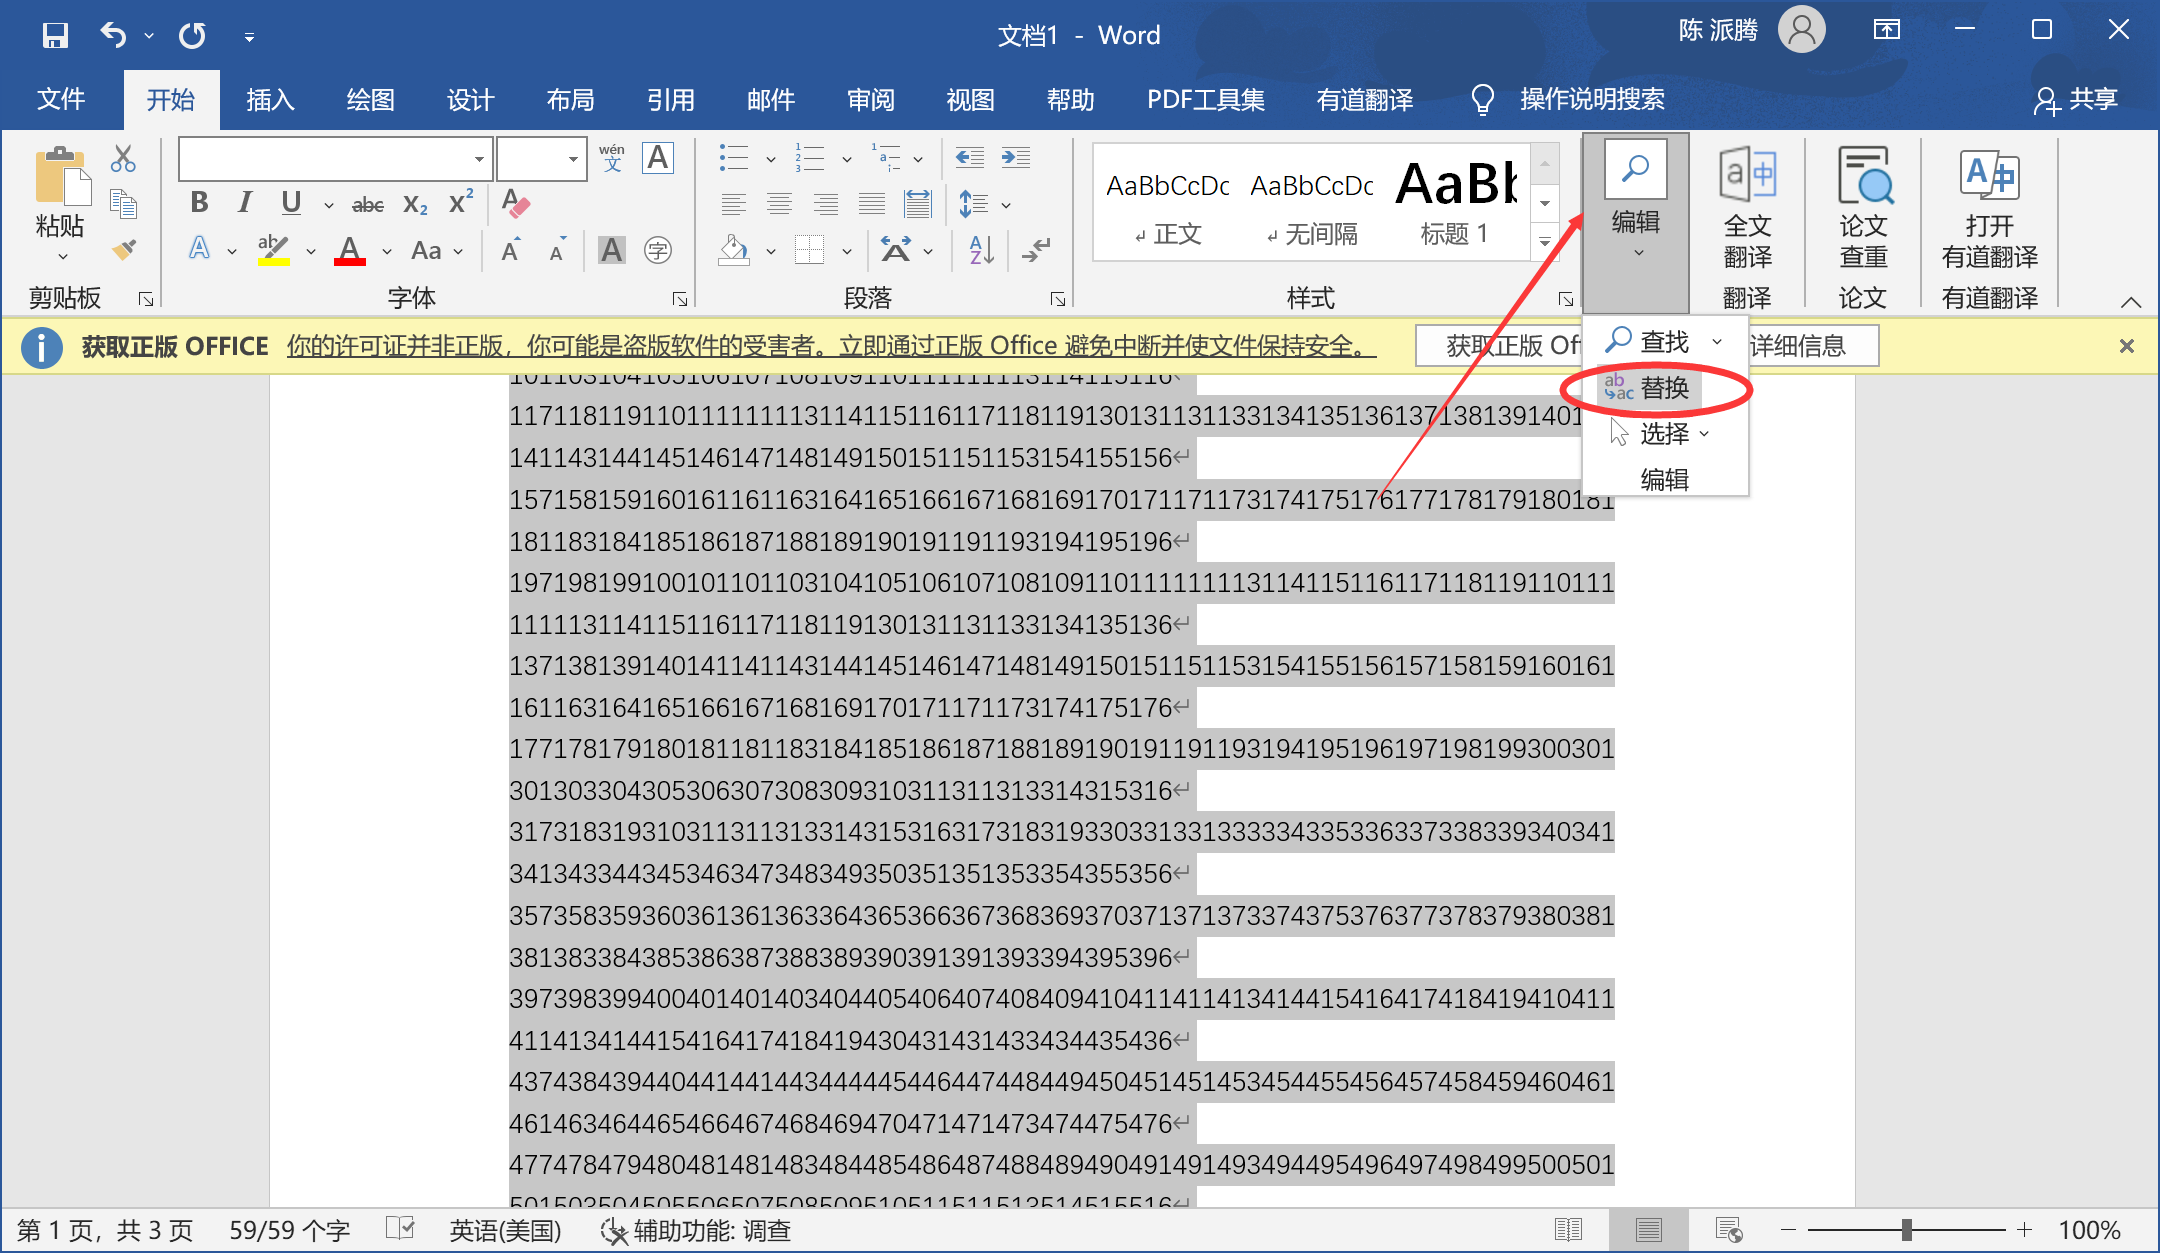Click the 共享 share button

pyautogui.click(x=2077, y=99)
